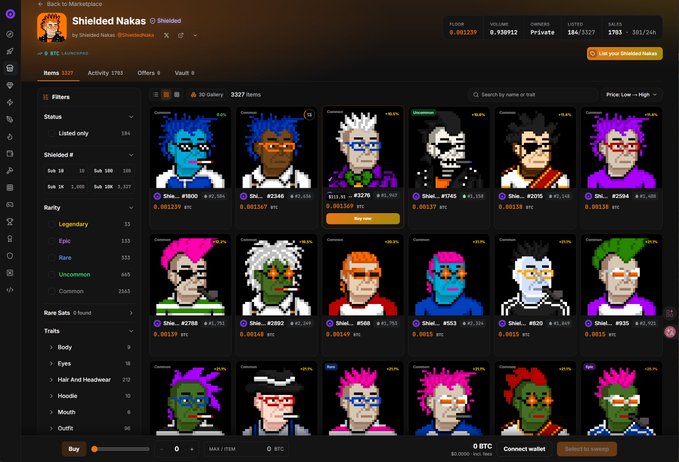Screen dimensions: 679x462
Task: Open the key tool icon in sidebar
Action: pos(10,171)
